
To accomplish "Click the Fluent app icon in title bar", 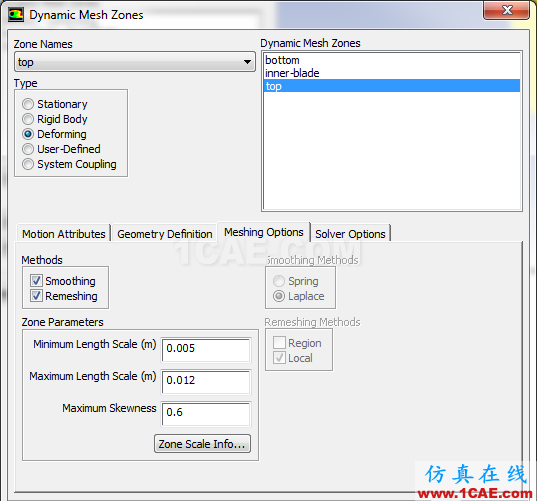I will (16, 15).
